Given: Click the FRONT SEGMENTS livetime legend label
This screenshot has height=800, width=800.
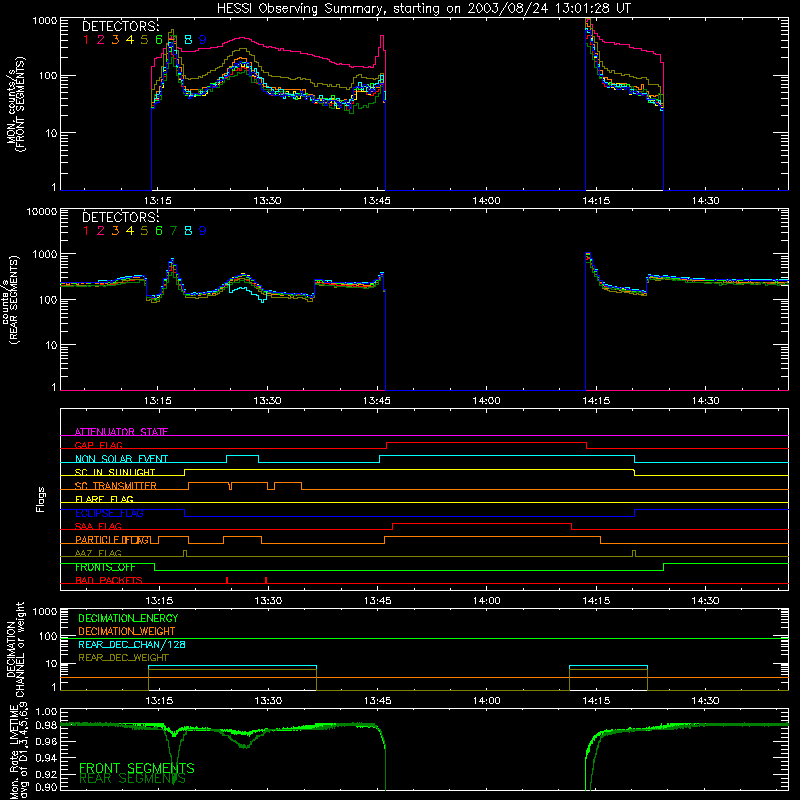Looking at the screenshot, I should click(137, 768).
